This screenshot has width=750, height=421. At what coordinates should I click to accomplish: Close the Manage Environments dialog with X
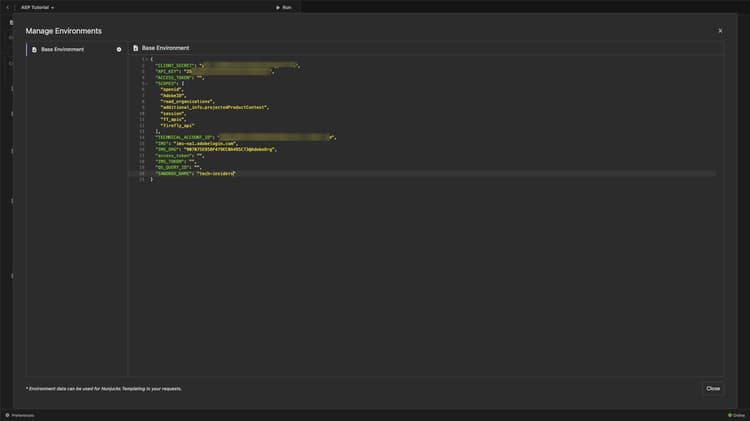(x=720, y=31)
